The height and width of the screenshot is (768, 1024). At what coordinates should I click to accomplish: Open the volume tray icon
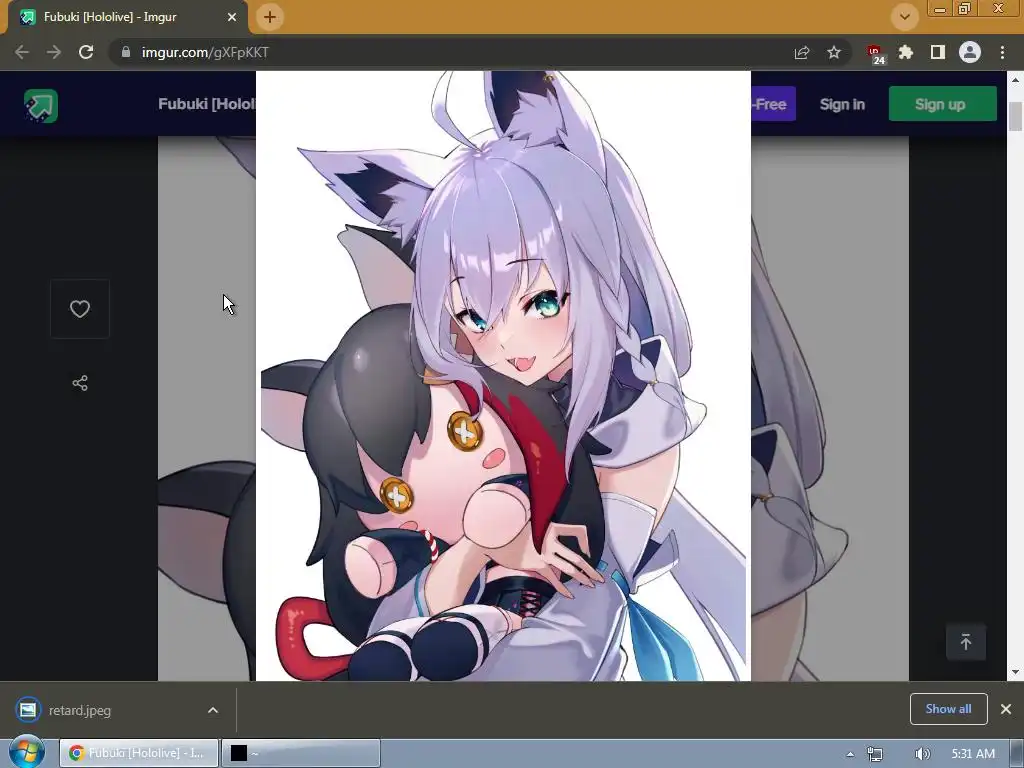coord(922,754)
